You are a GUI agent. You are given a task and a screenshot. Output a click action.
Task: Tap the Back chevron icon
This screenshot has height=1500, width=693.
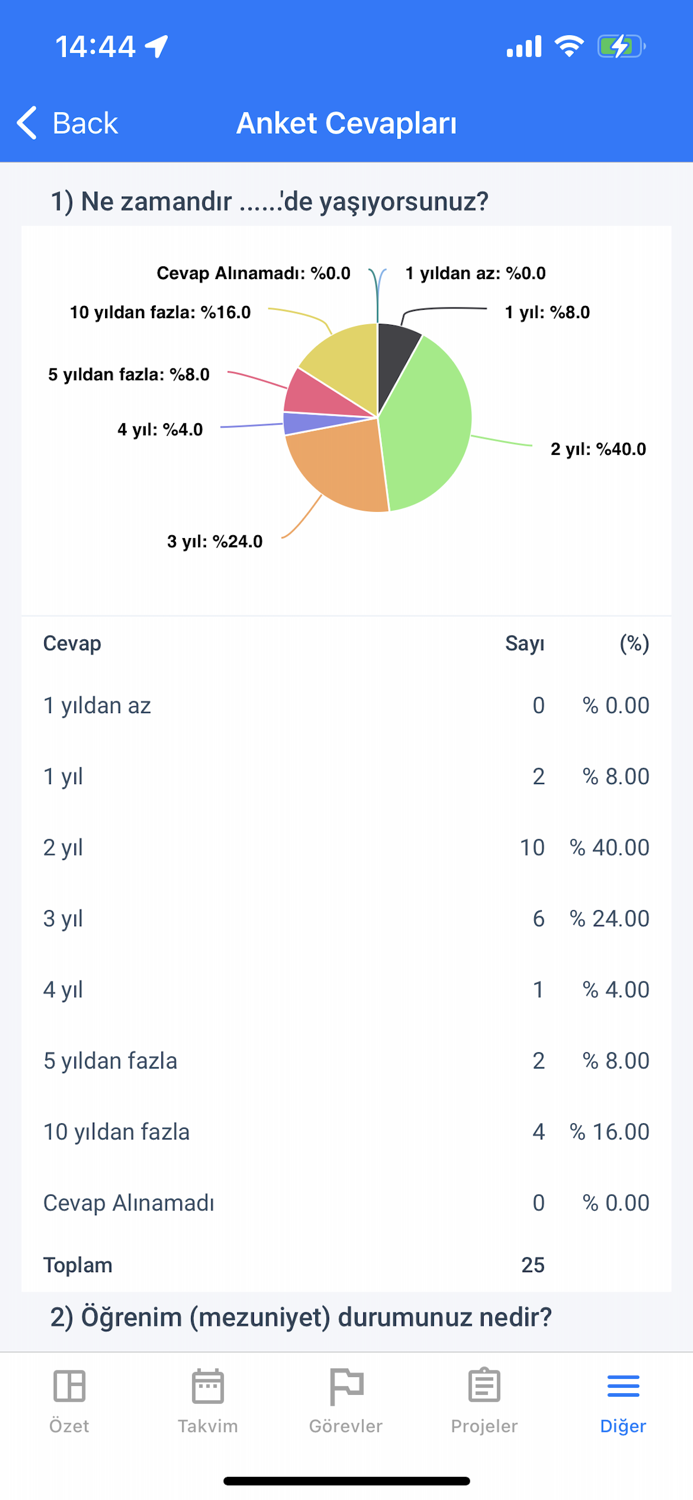(x=27, y=123)
